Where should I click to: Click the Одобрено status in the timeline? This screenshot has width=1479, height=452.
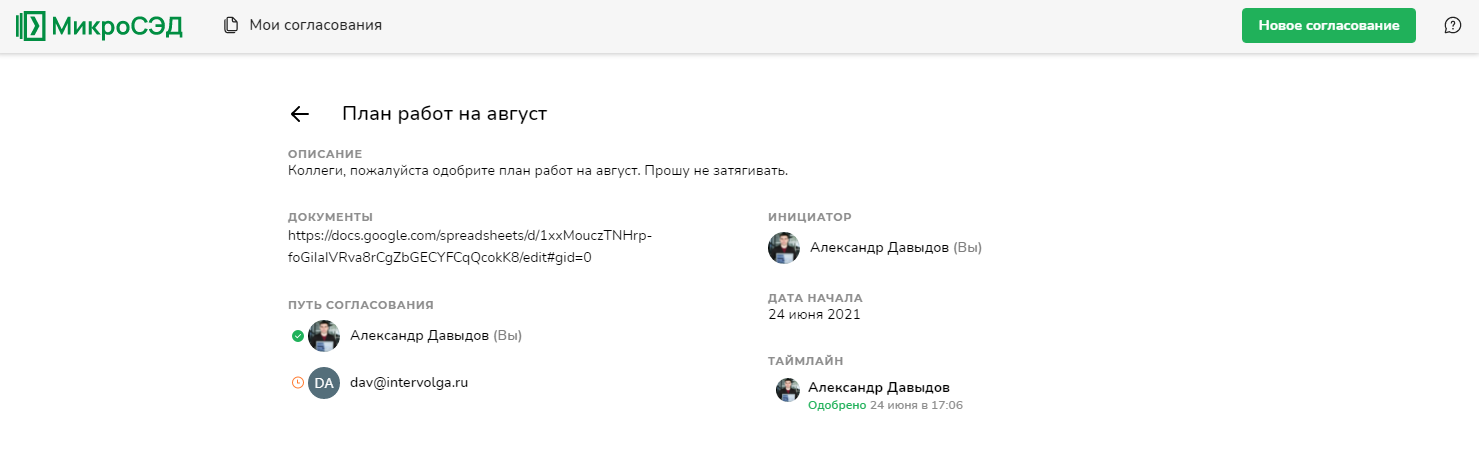(x=836, y=406)
